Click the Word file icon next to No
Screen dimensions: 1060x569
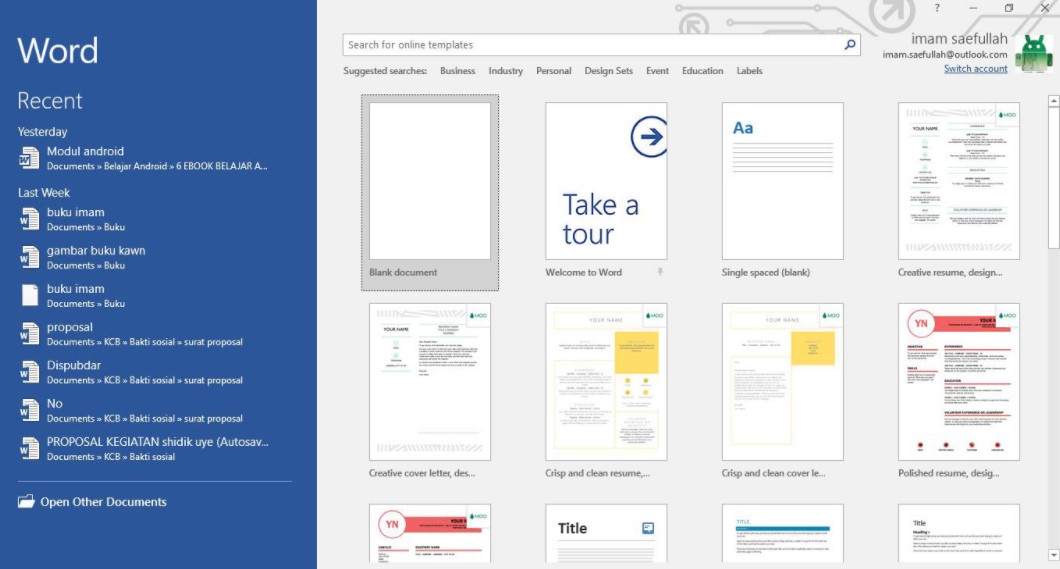(29, 410)
